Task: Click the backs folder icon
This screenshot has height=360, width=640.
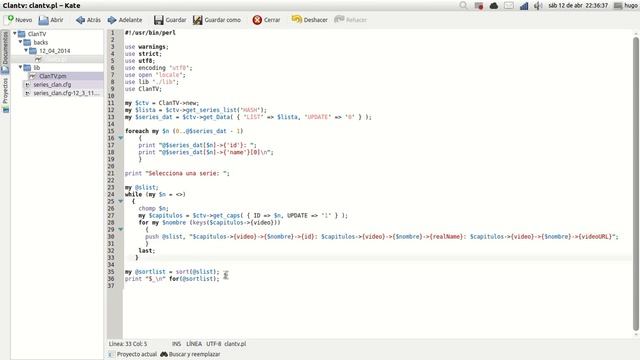Action: pyautogui.click(x=27, y=42)
